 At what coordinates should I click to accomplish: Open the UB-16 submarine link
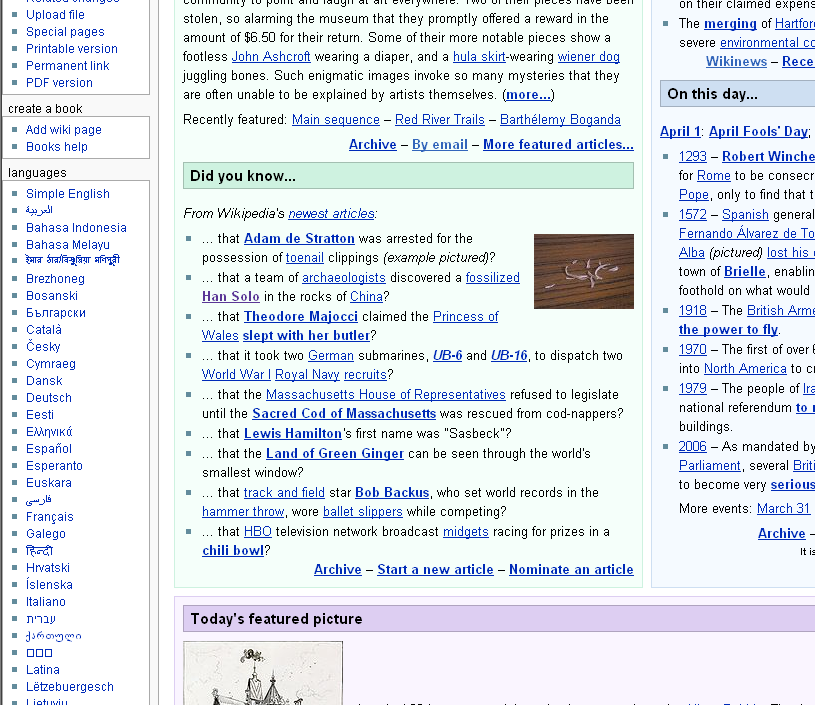tap(509, 356)
